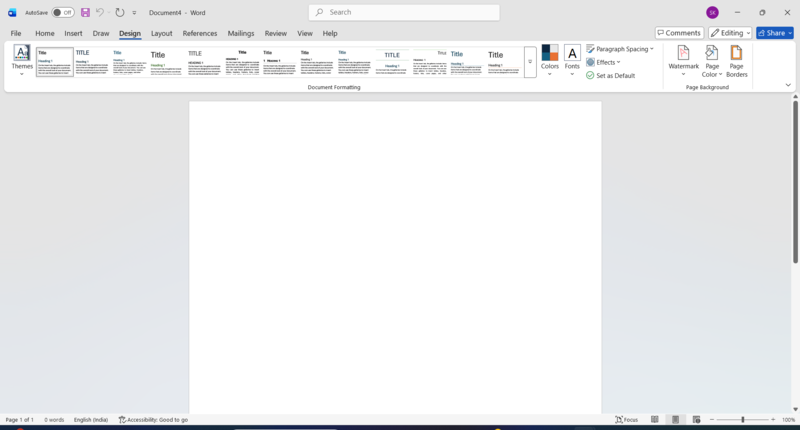Open the Page Color picker
The image size is (800, 430).
click(712, 60)
